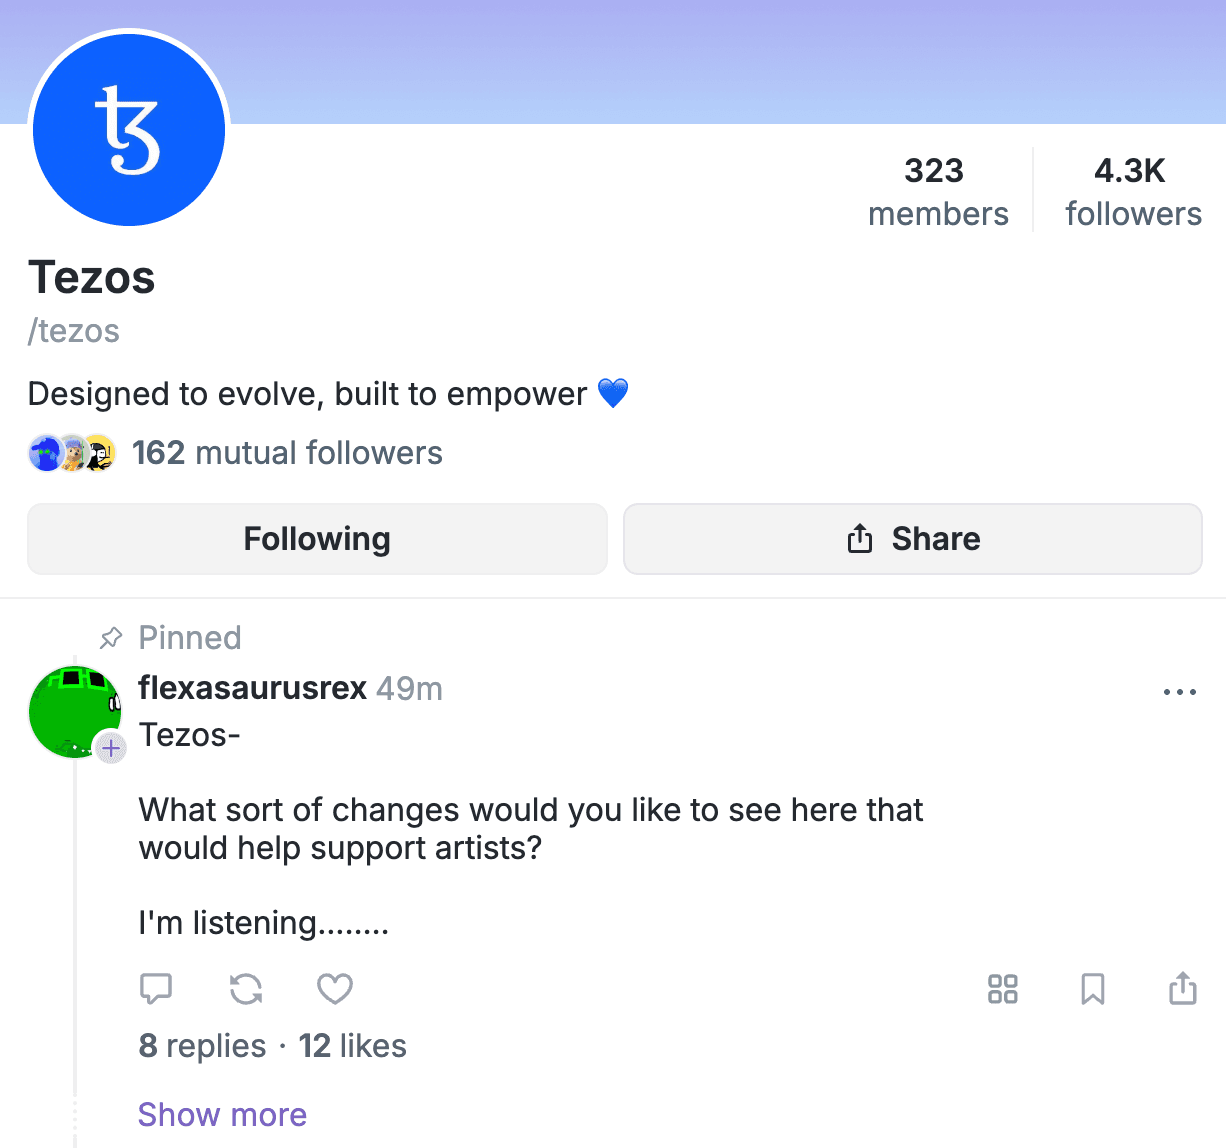
Task: Follow flexasaurusrex via plus badge
Action: pyautogui.click(x=111, y=747)
